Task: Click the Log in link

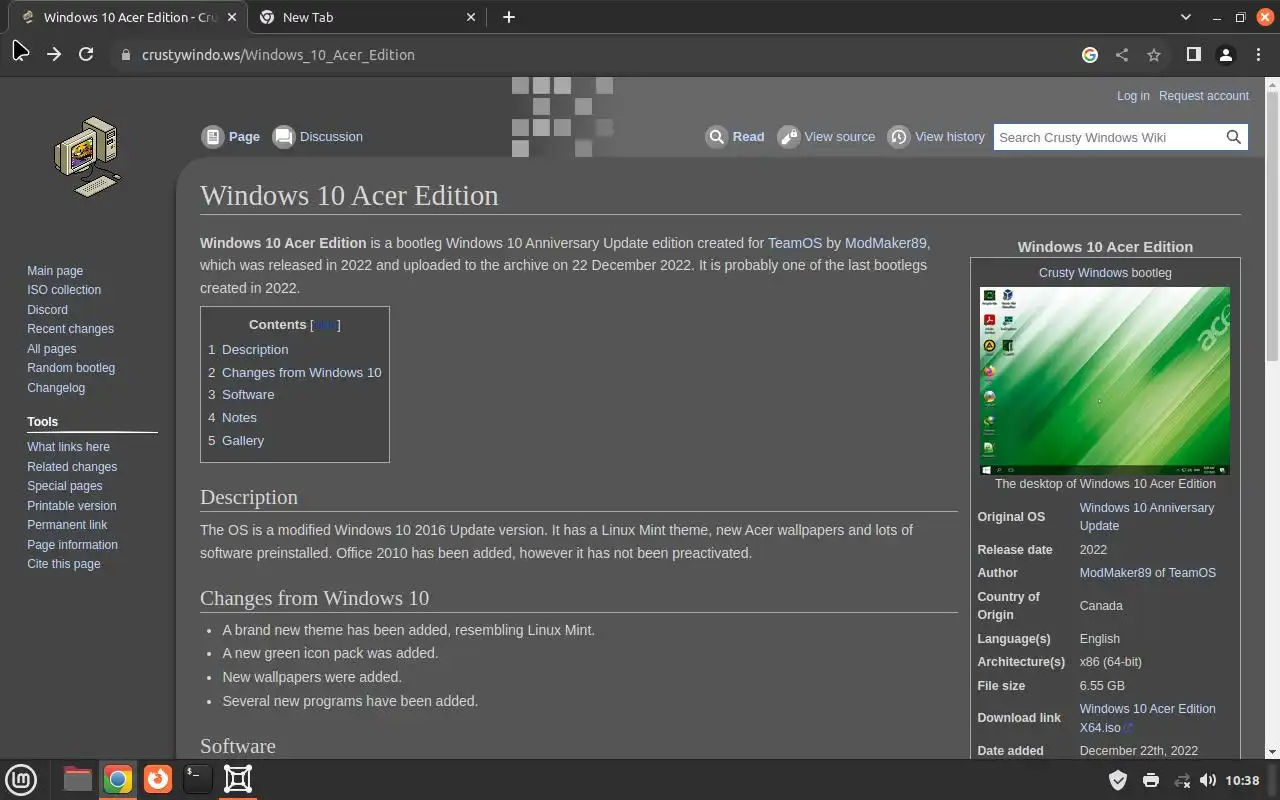Action: coord(1133,96)
